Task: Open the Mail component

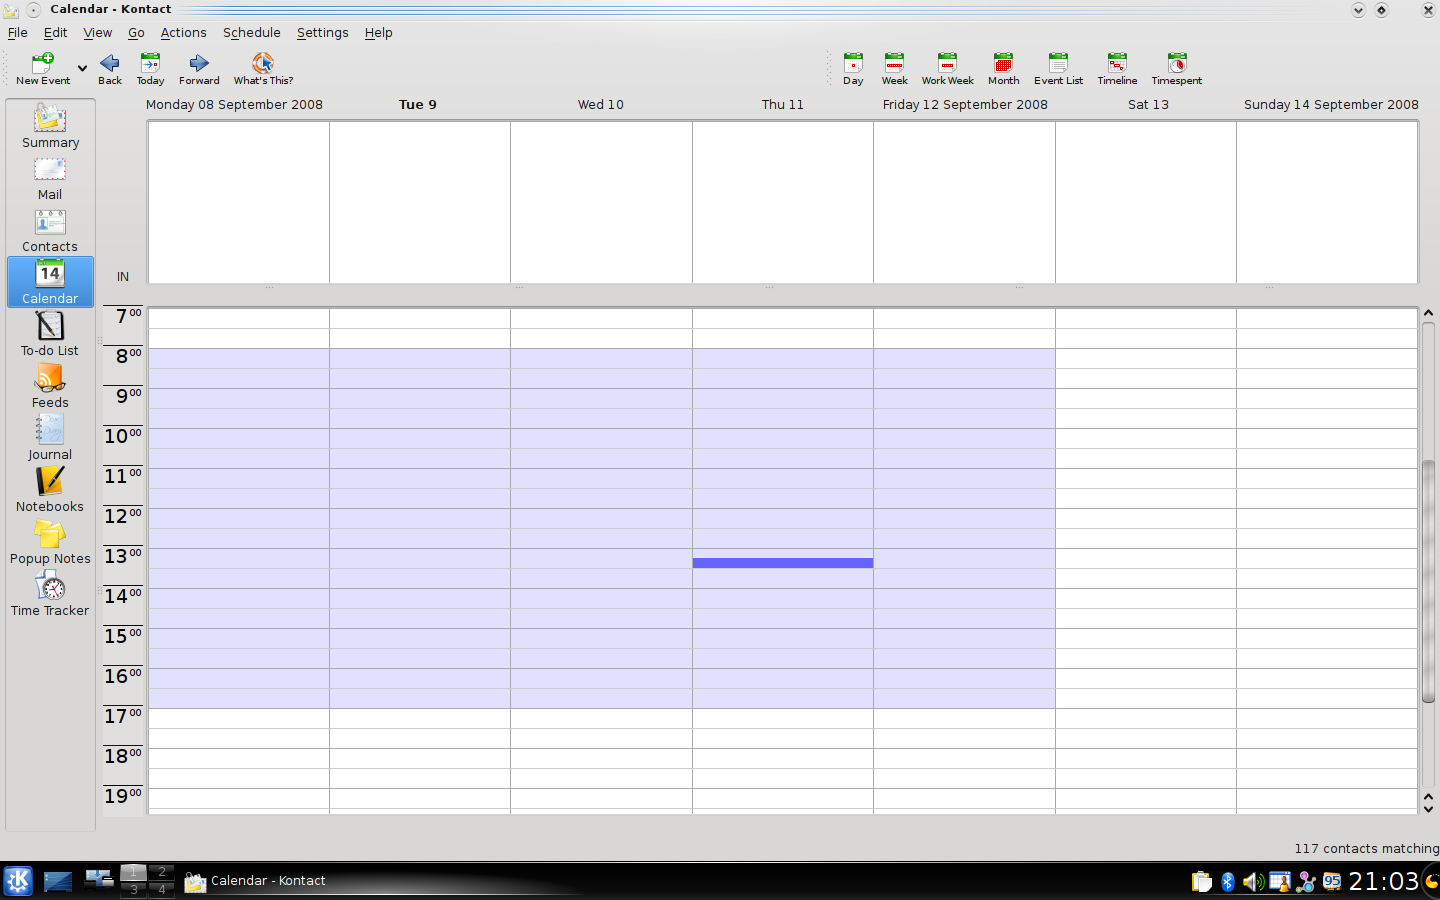Action: [x=50, y=178]
